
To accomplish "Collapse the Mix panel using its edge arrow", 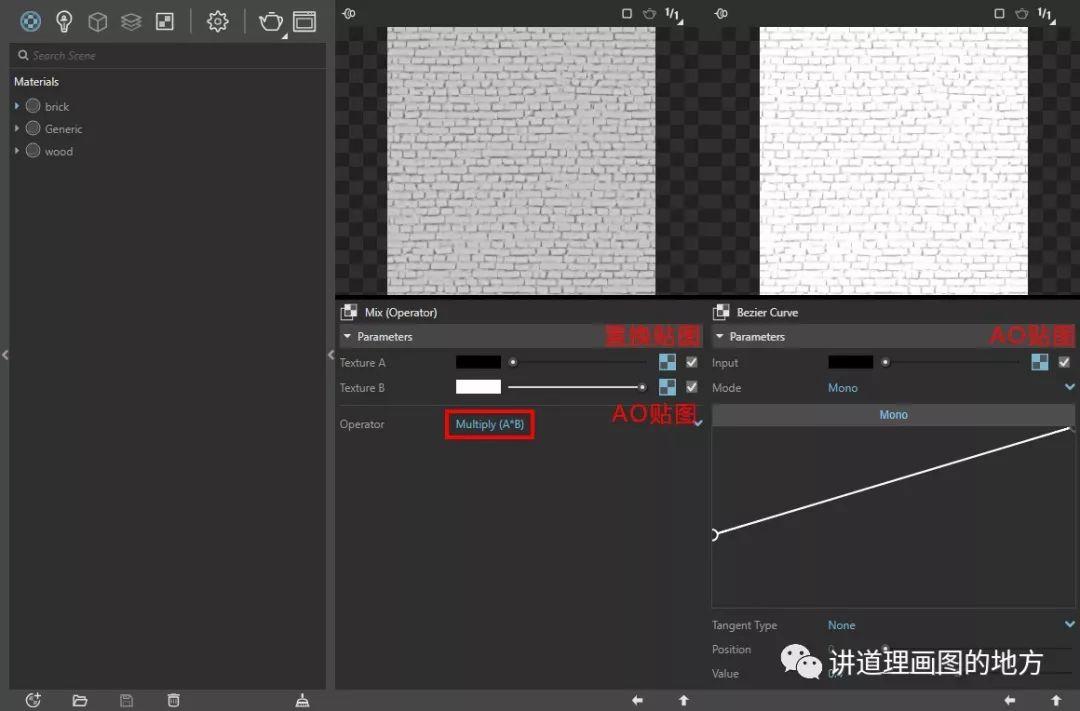I will click(x=331, y=355).
